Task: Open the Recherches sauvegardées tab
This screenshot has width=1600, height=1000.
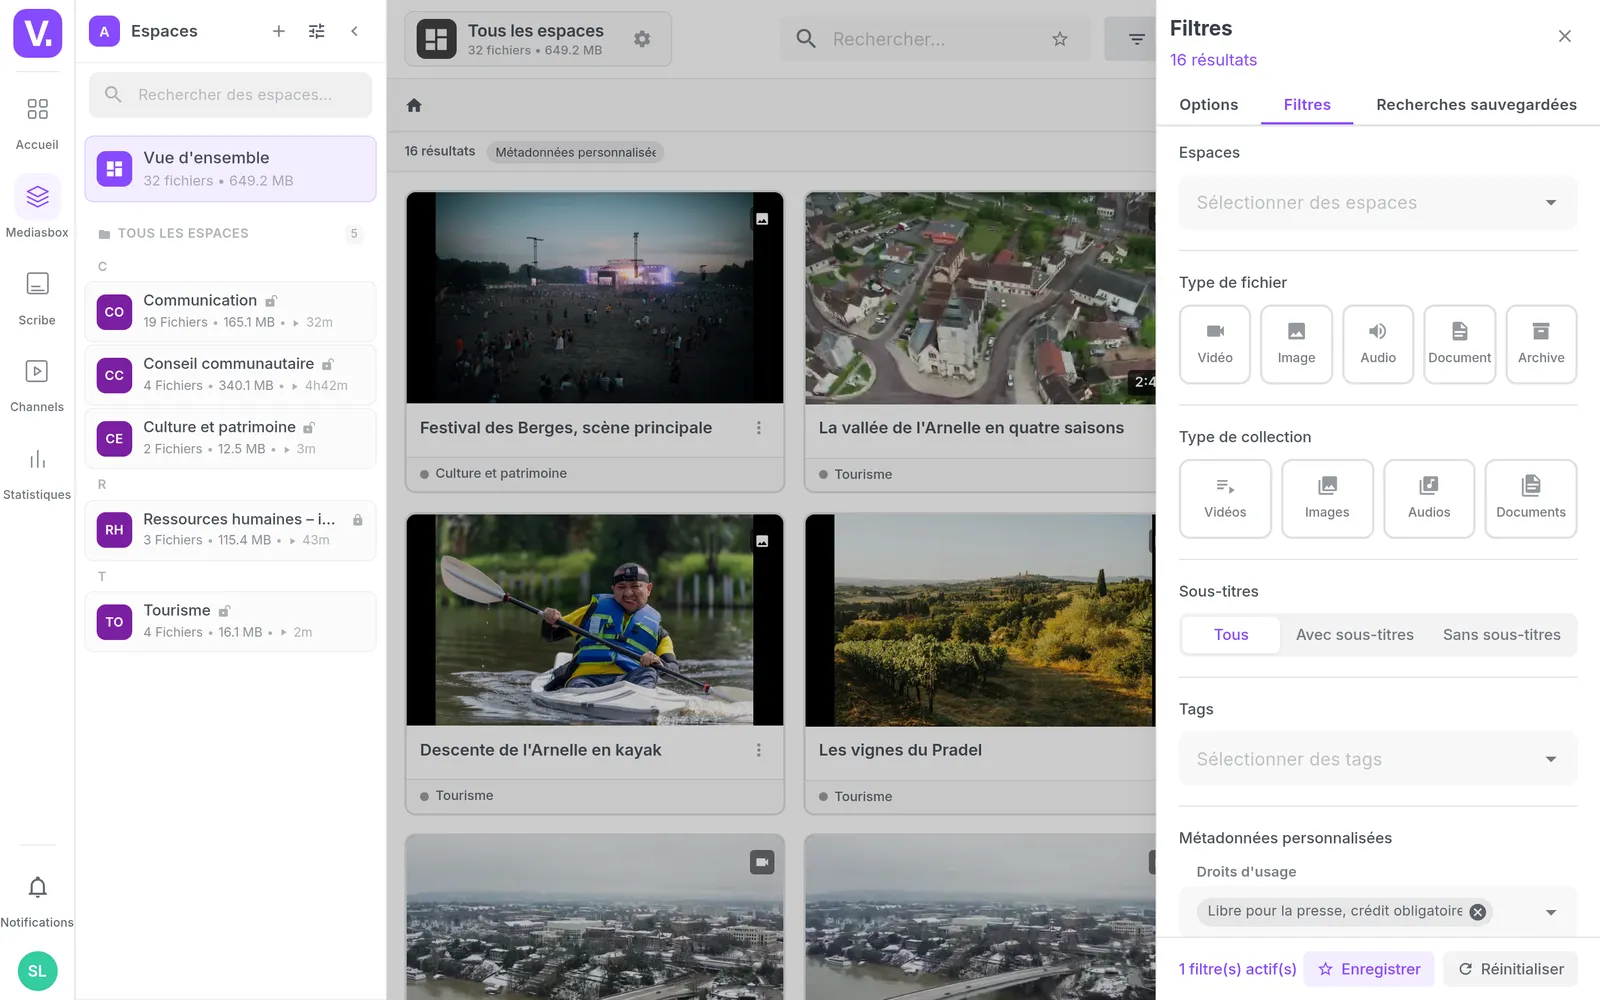Action: point(1476,105)
